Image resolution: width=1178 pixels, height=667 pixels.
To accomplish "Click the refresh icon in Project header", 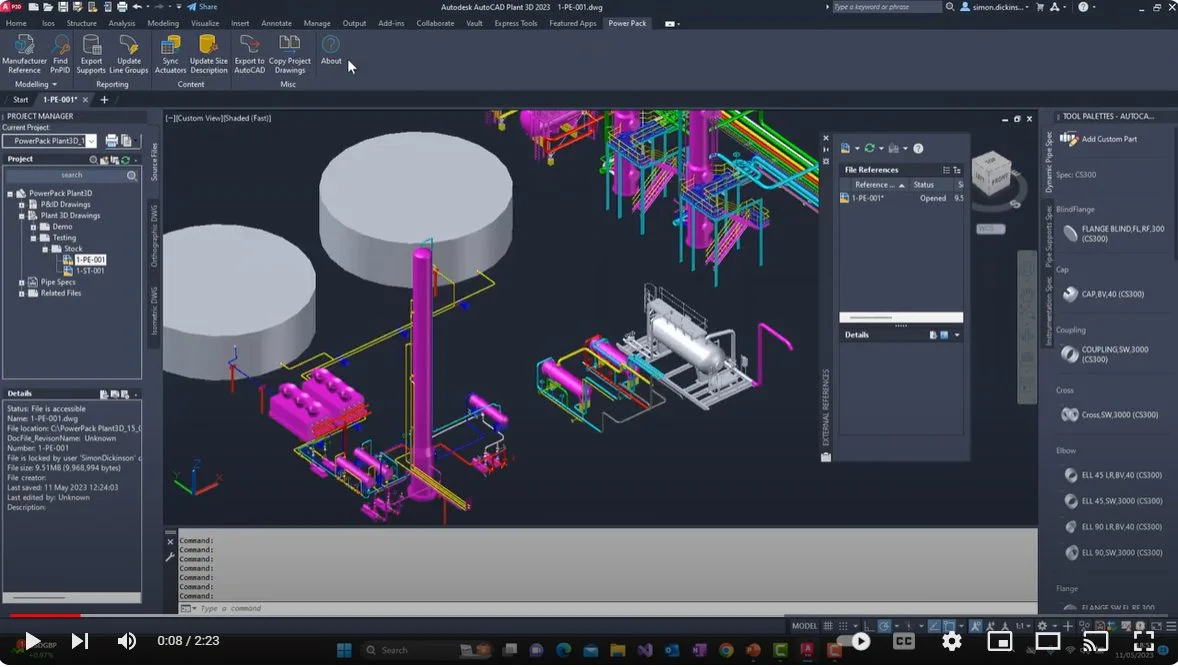I will coord(125,159).
